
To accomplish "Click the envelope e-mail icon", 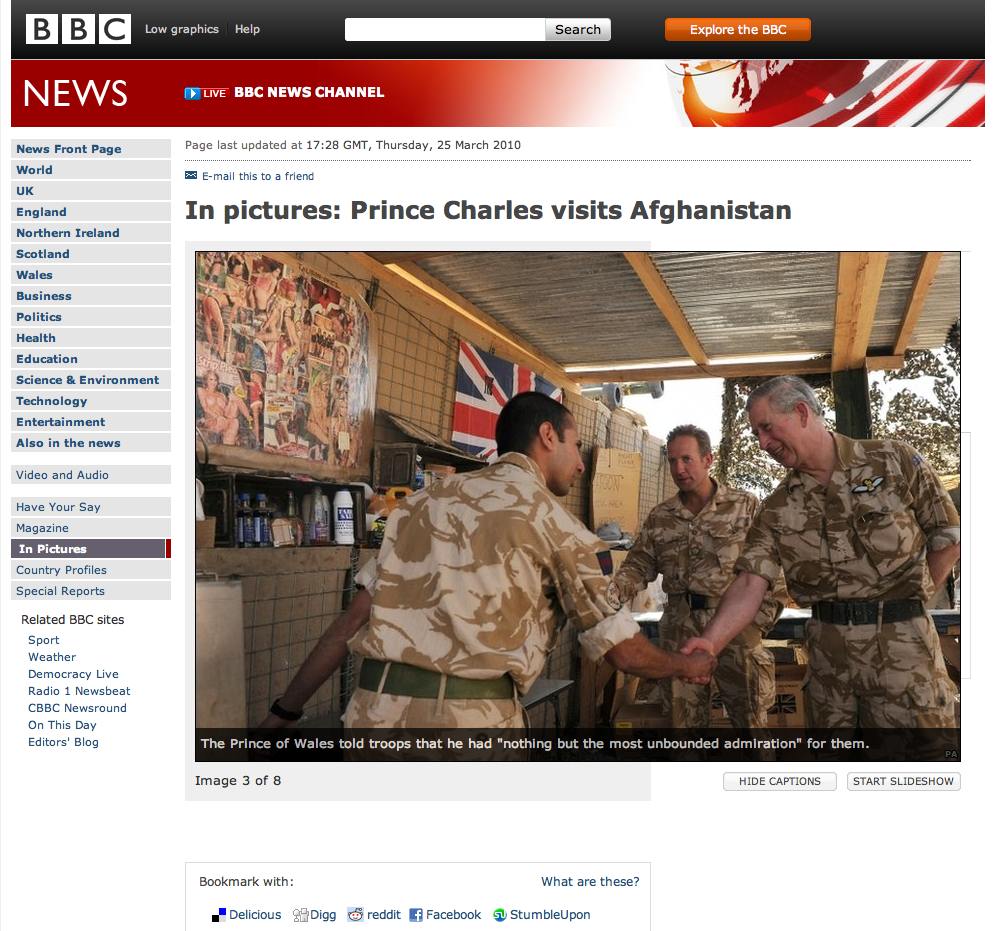I will click(191, 175).
